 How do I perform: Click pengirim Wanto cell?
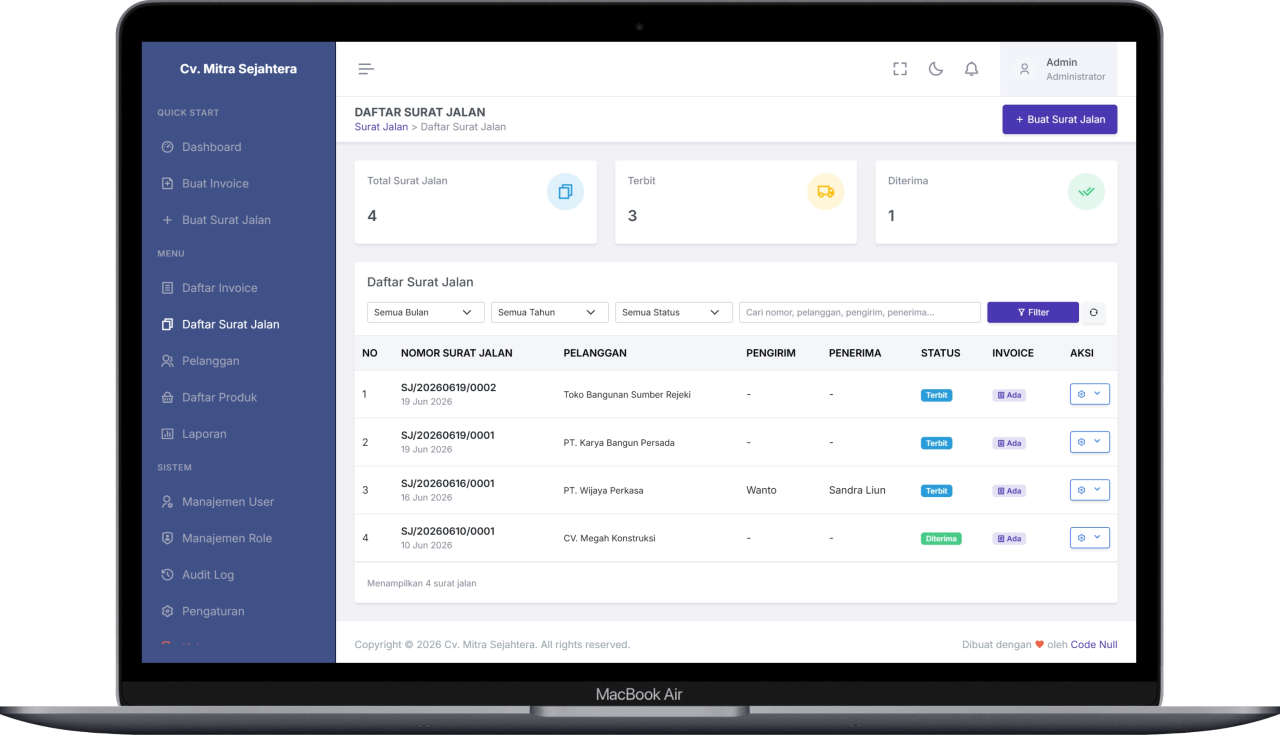(761, 490)
